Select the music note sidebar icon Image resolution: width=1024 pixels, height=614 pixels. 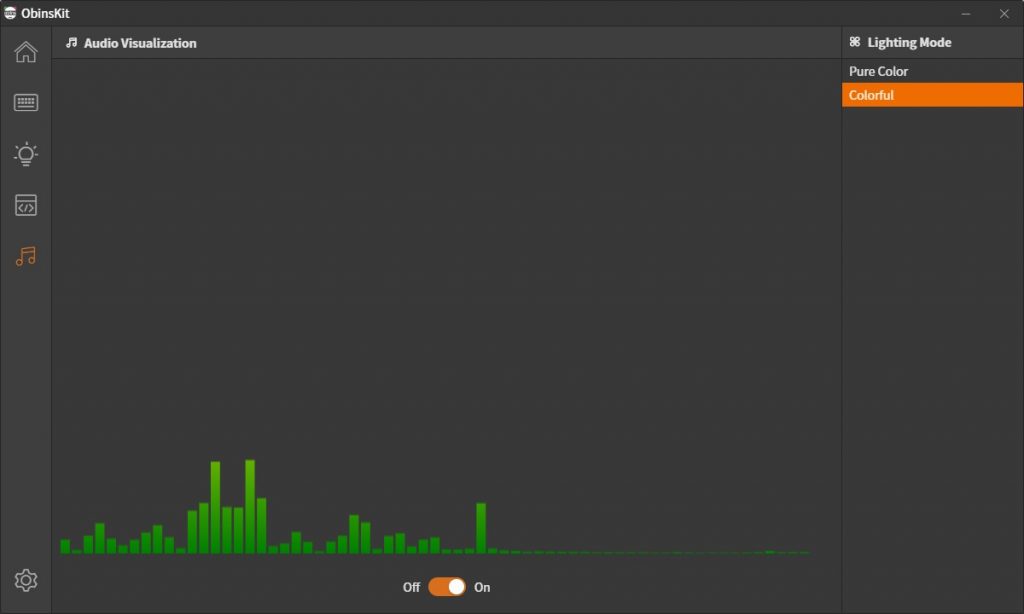[x=26, y=257]
